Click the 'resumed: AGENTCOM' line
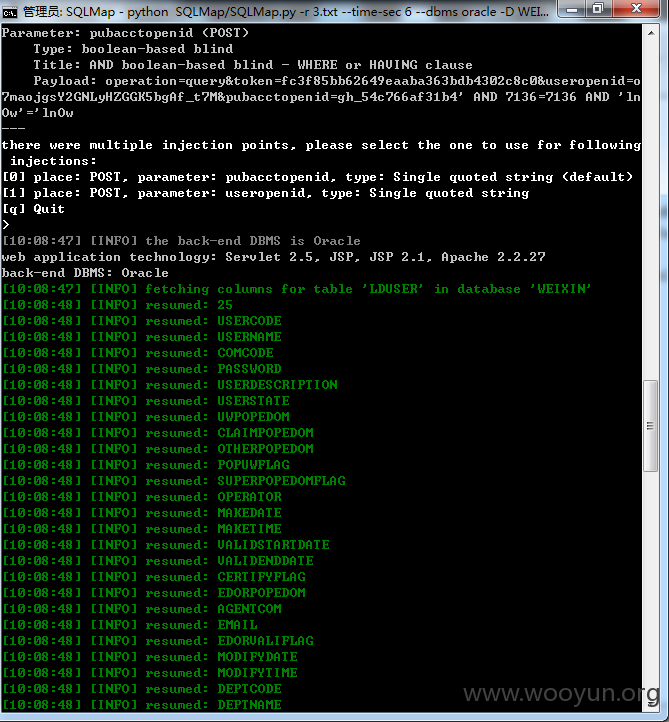The height and width of the screenshot is (722, 669). pos(142,609)
